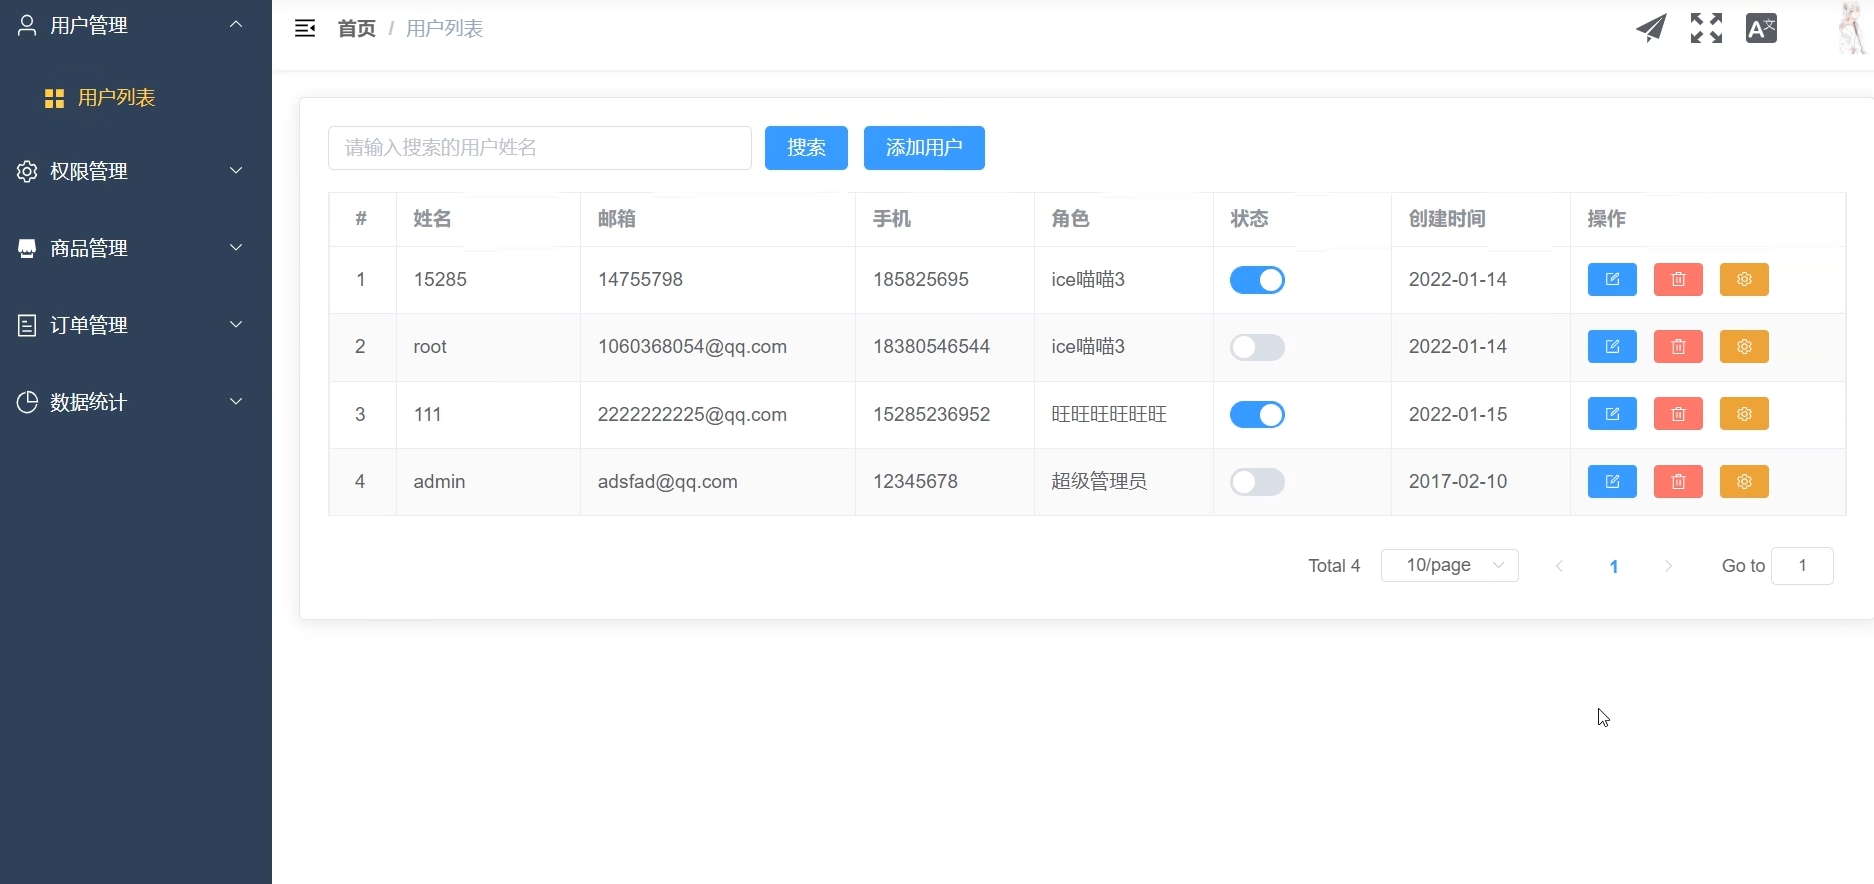1874x884 pixels.
Task: Click the delete icon for user 15285
Action: click(x=1678, y=280)
